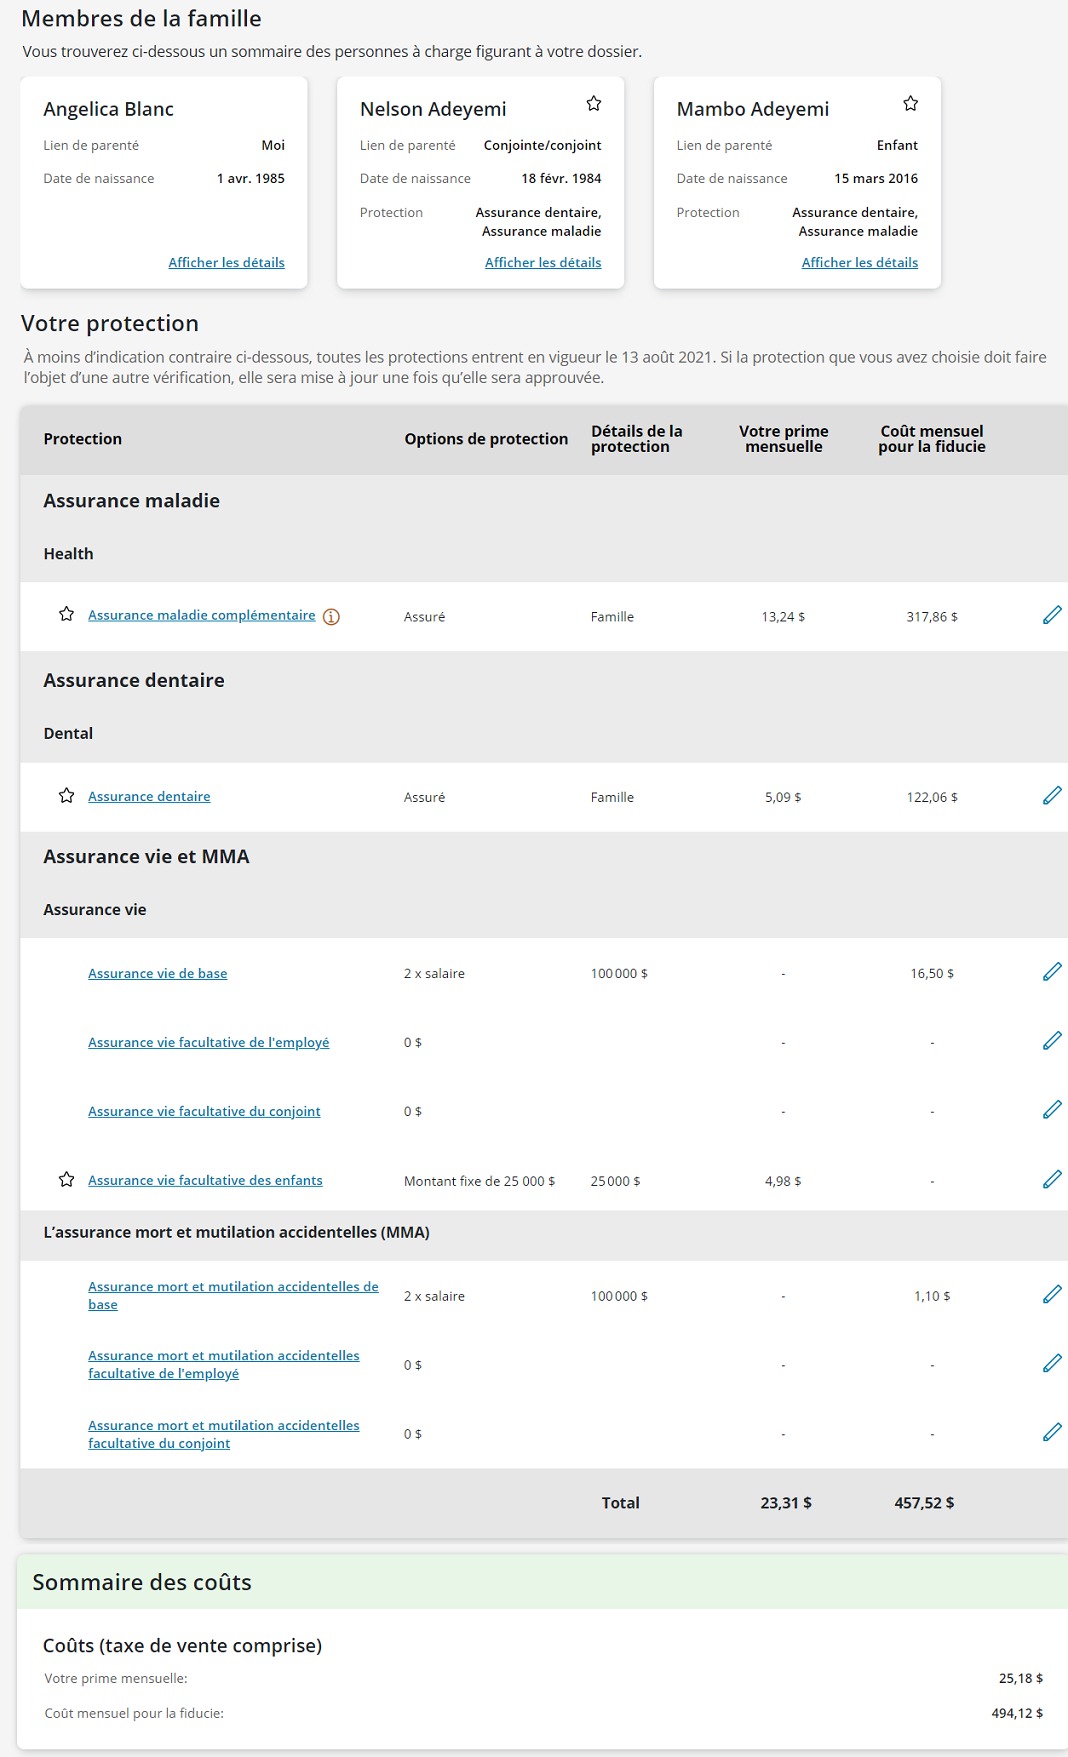Open Afficher les détails for Nelson Adeyemi
Screen dimensions: 1068x1757
pos(543,262)
